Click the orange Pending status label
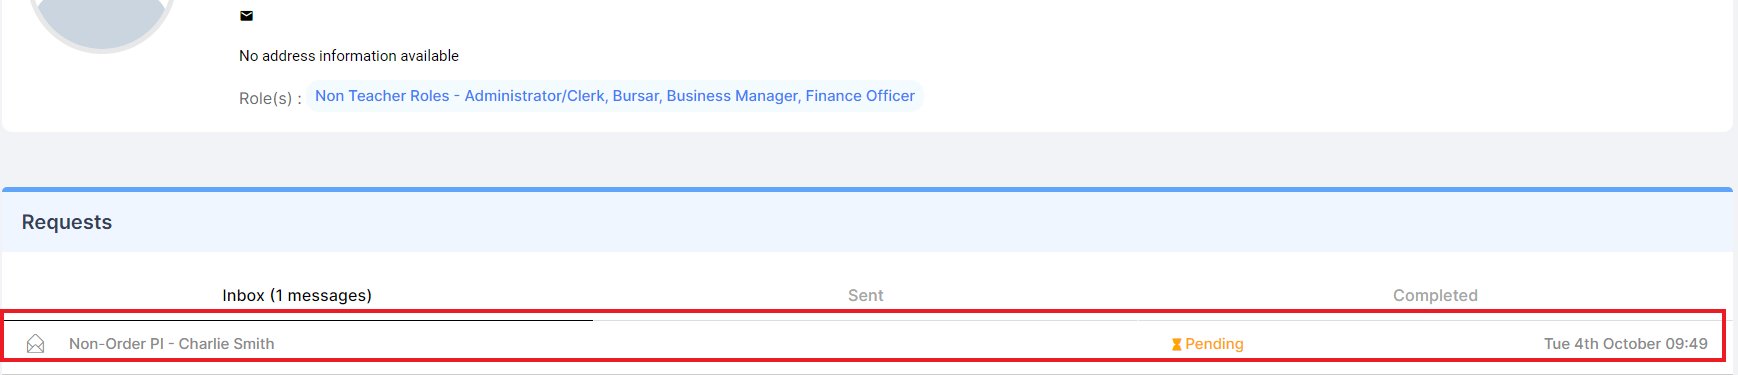Image resolution: width=1738 pixels, height=375 pixels. click(1214, 344)
